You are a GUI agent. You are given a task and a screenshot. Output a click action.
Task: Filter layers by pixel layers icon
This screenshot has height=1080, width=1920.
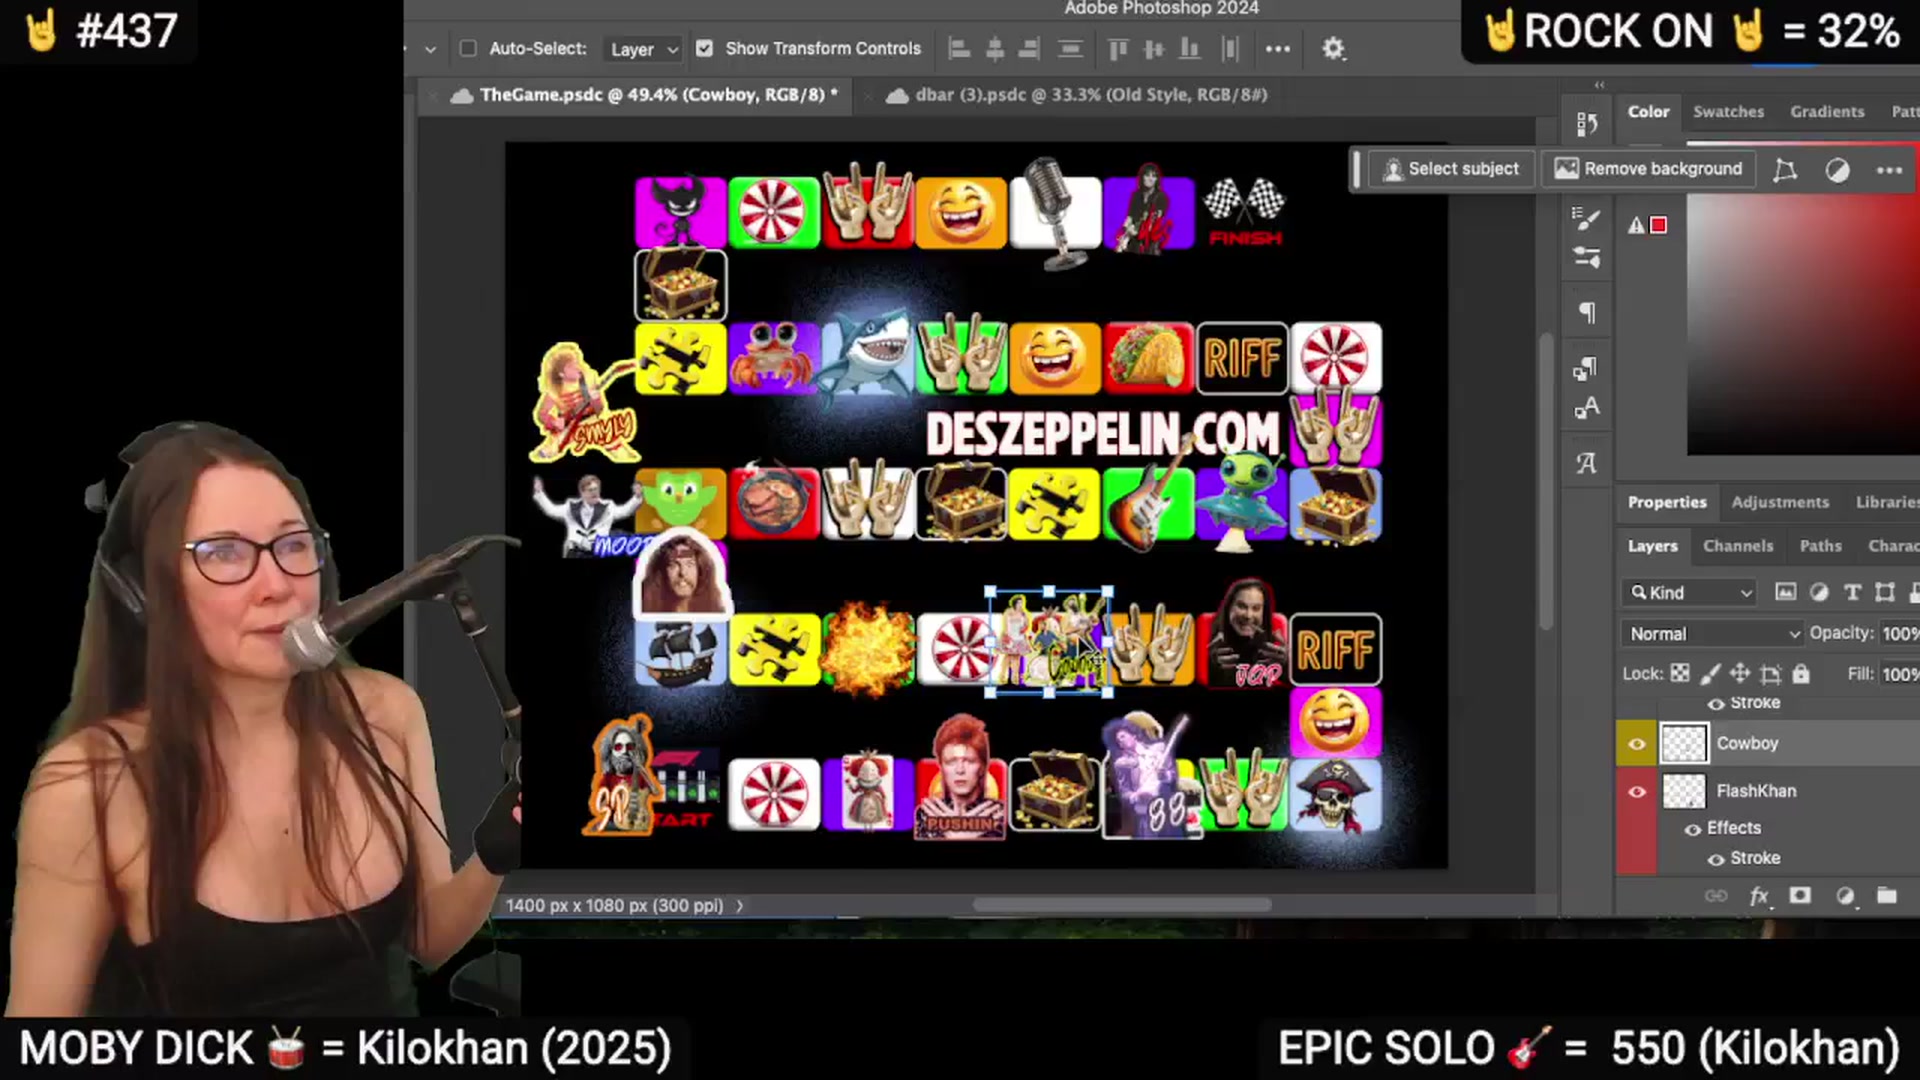pos(1785,592)
